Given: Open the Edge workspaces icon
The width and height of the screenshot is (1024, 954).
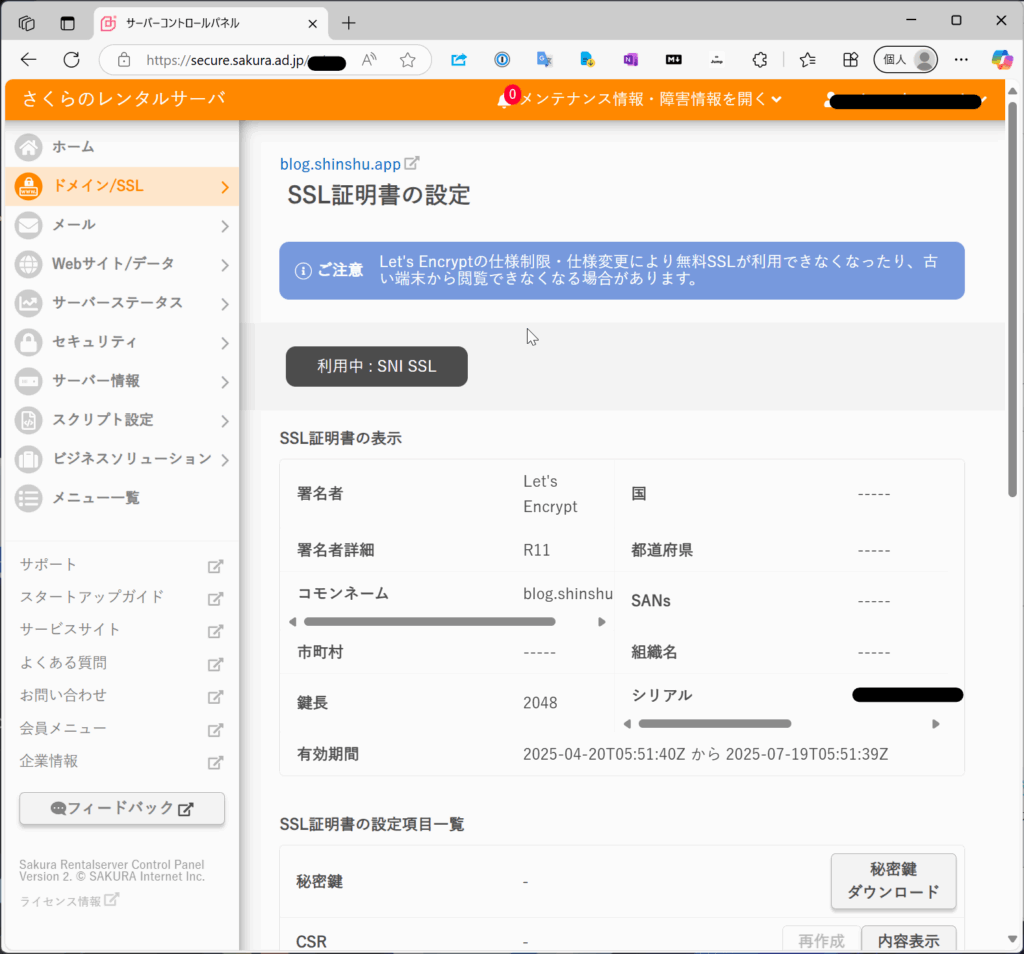Looking at the screenshot, I should click(26, 24).
